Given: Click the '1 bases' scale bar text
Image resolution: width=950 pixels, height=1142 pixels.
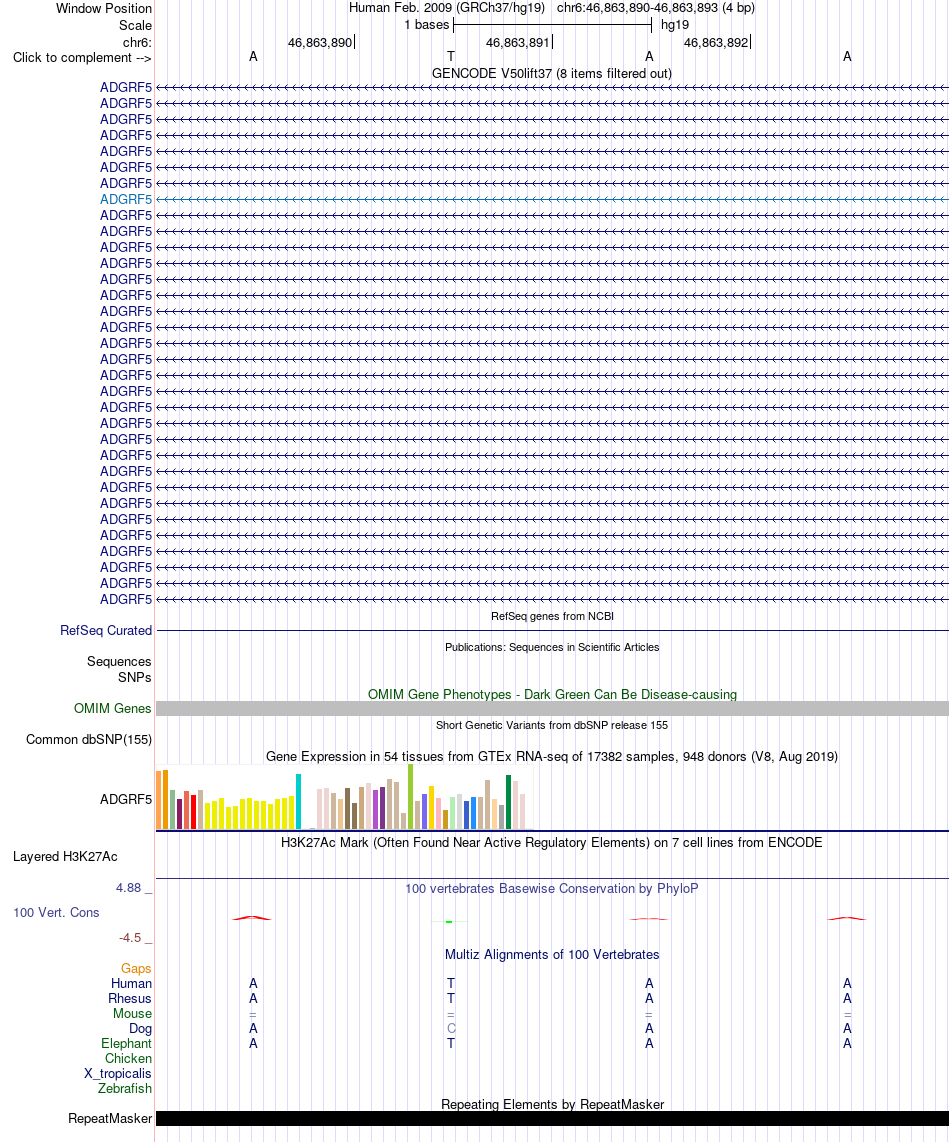Looking at the screenshot, I should (427, 25).
